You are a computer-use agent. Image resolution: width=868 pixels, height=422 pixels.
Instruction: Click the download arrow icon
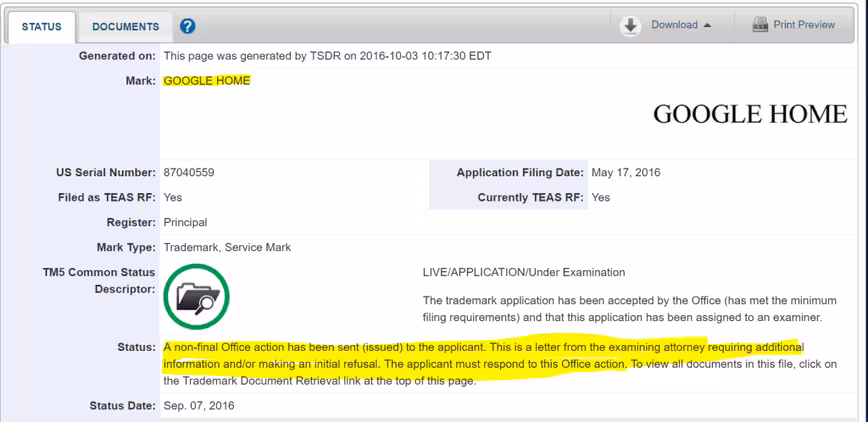pyautogui.click(x=630, y=25)
